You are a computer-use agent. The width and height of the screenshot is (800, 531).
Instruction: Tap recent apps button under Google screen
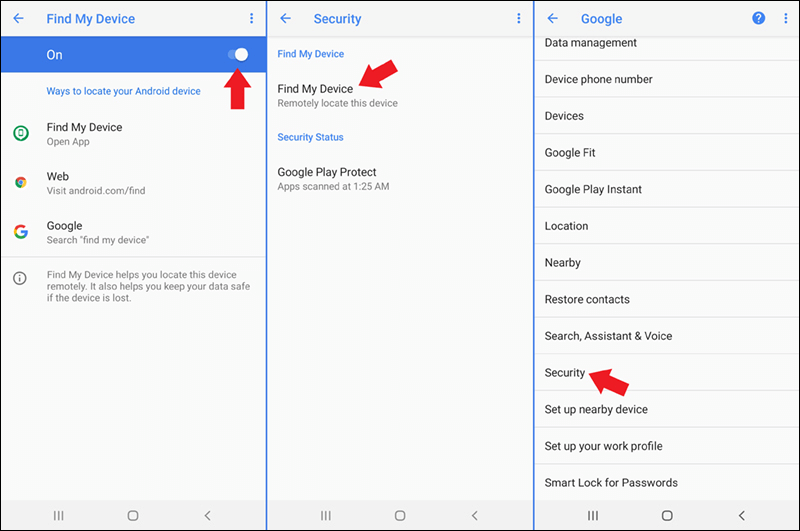pos(592,516)
